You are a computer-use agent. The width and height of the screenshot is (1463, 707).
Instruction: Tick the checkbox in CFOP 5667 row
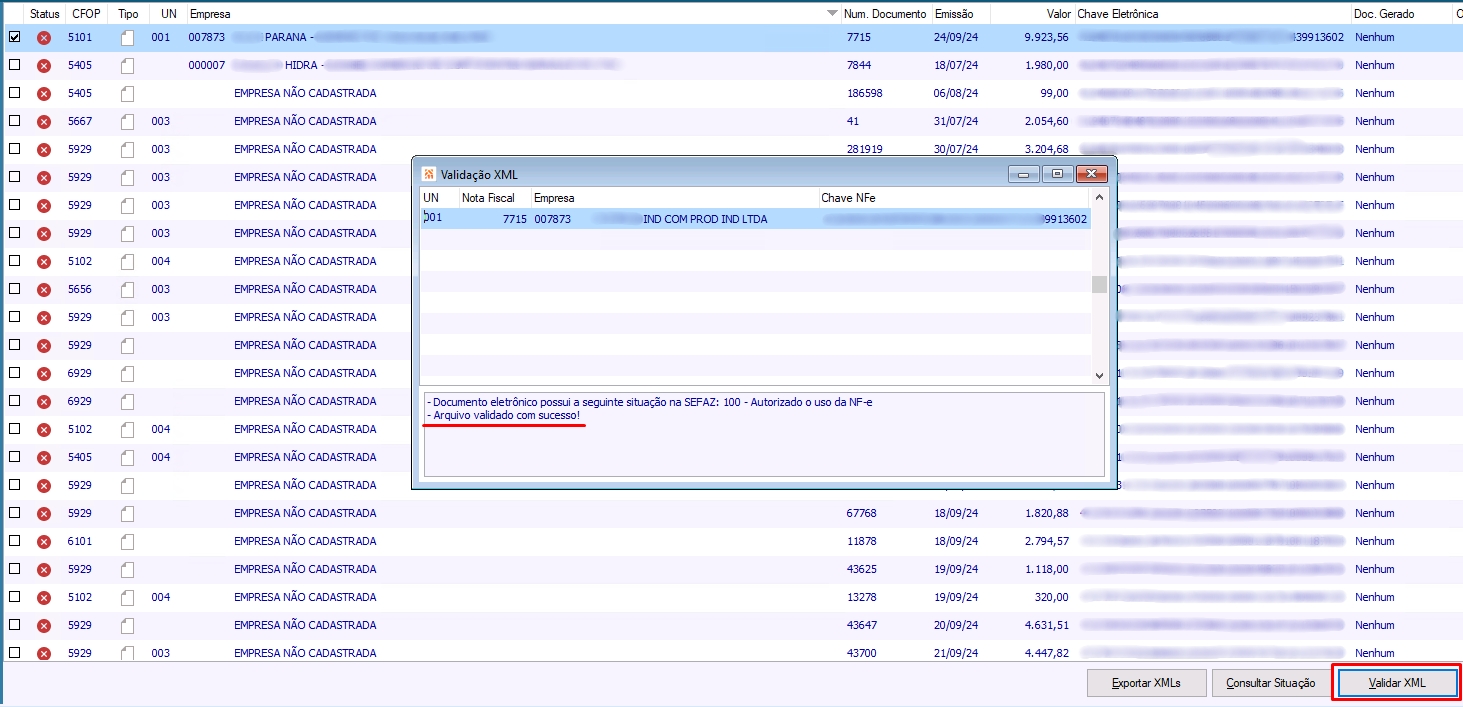pyautogui.click(x=14, y=121)
